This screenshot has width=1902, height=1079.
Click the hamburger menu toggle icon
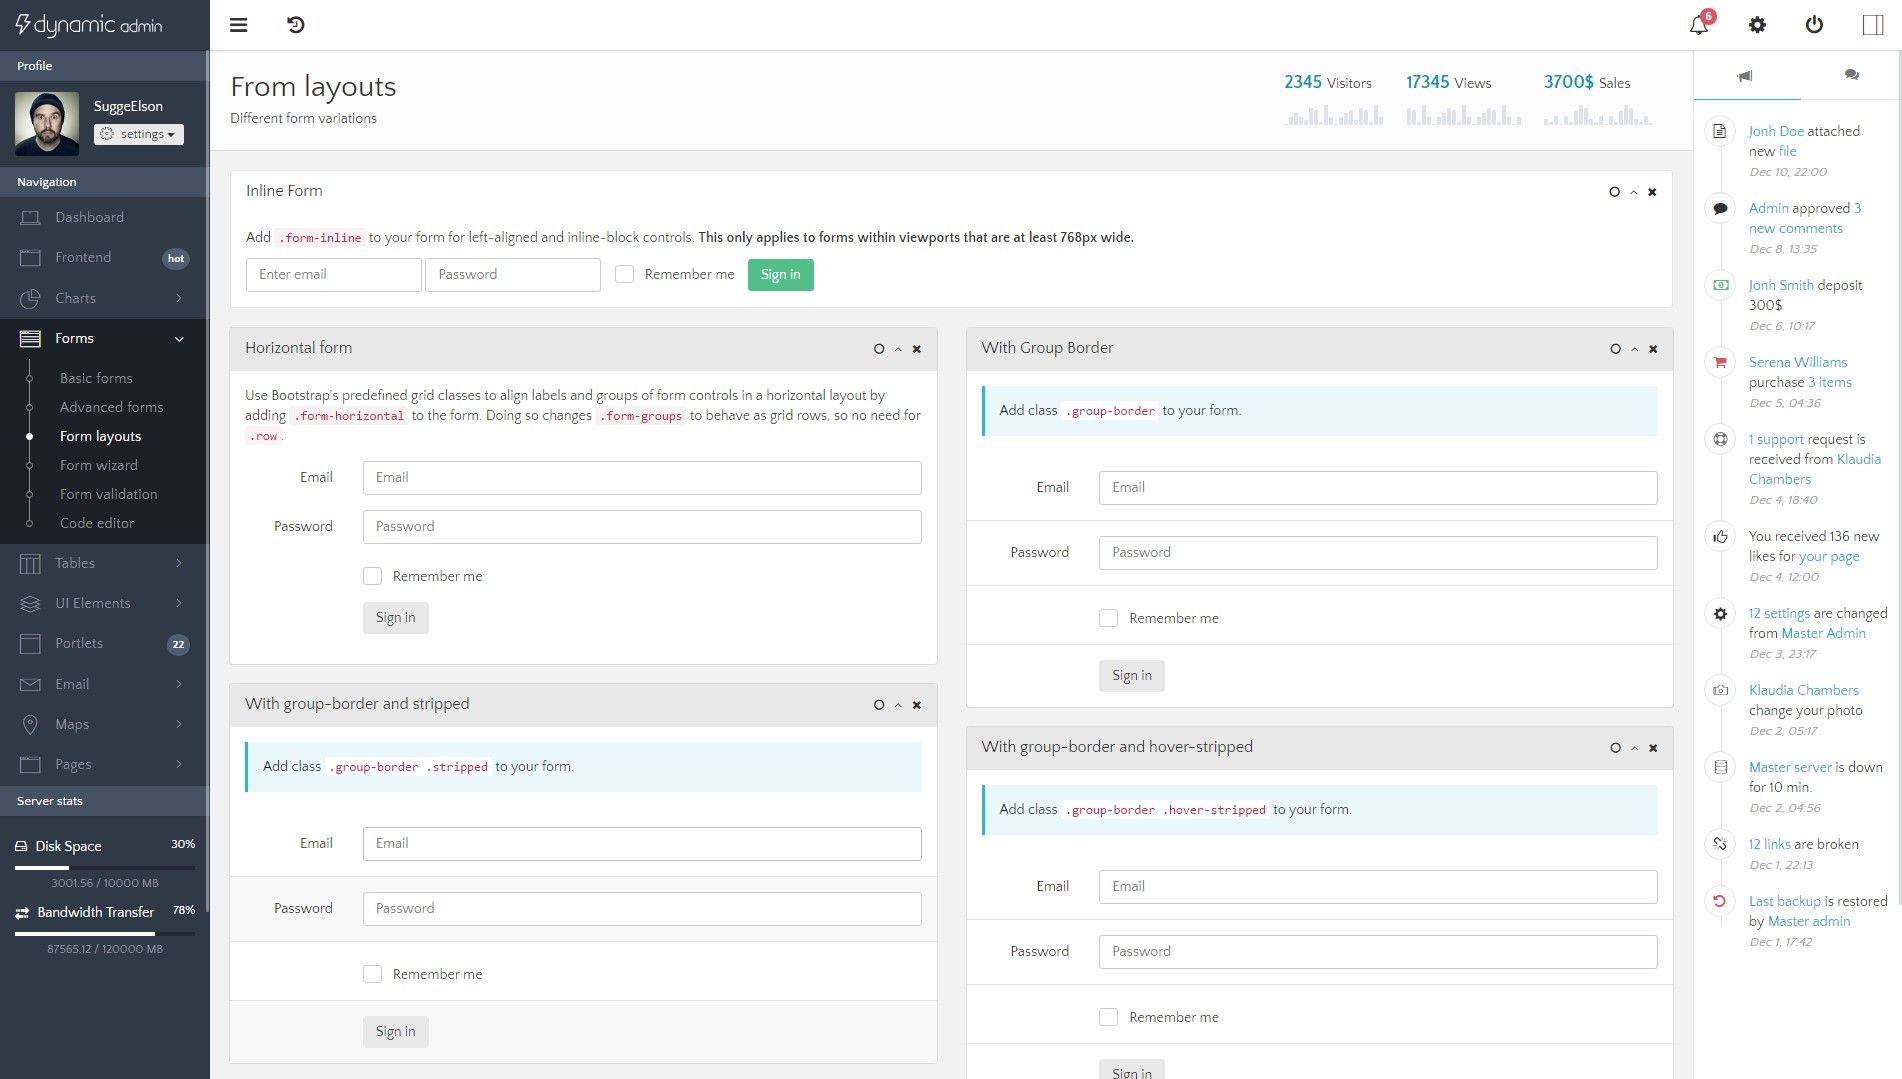238,25
